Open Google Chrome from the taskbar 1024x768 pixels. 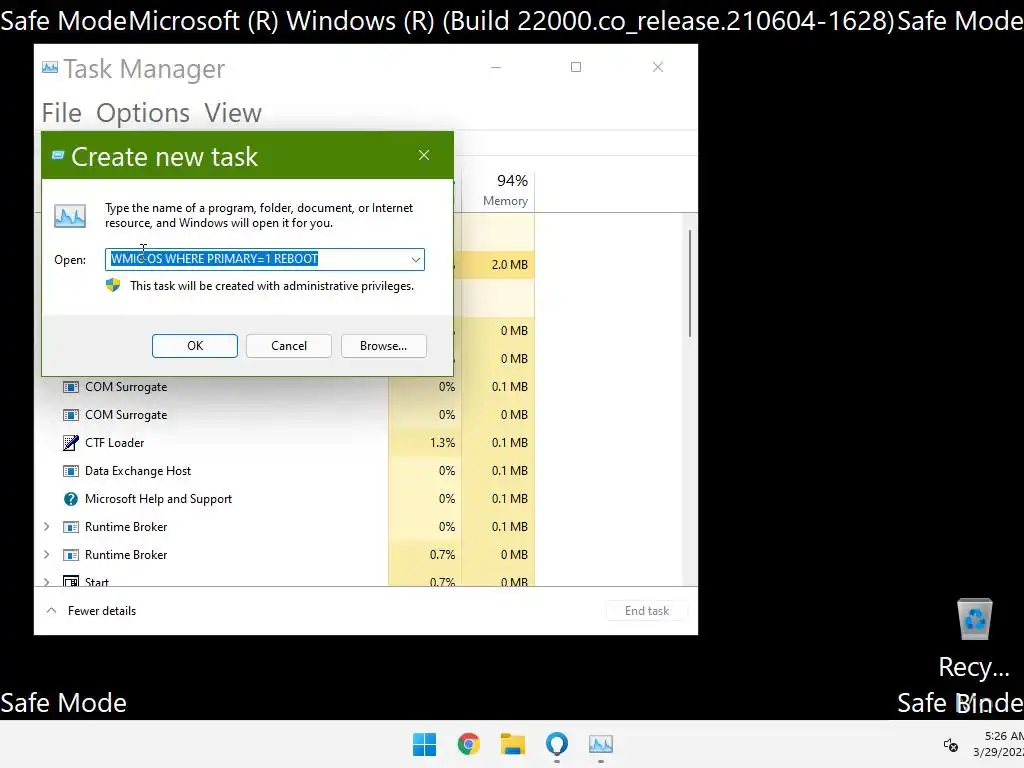pyautogui.click(x=468, y=744)
